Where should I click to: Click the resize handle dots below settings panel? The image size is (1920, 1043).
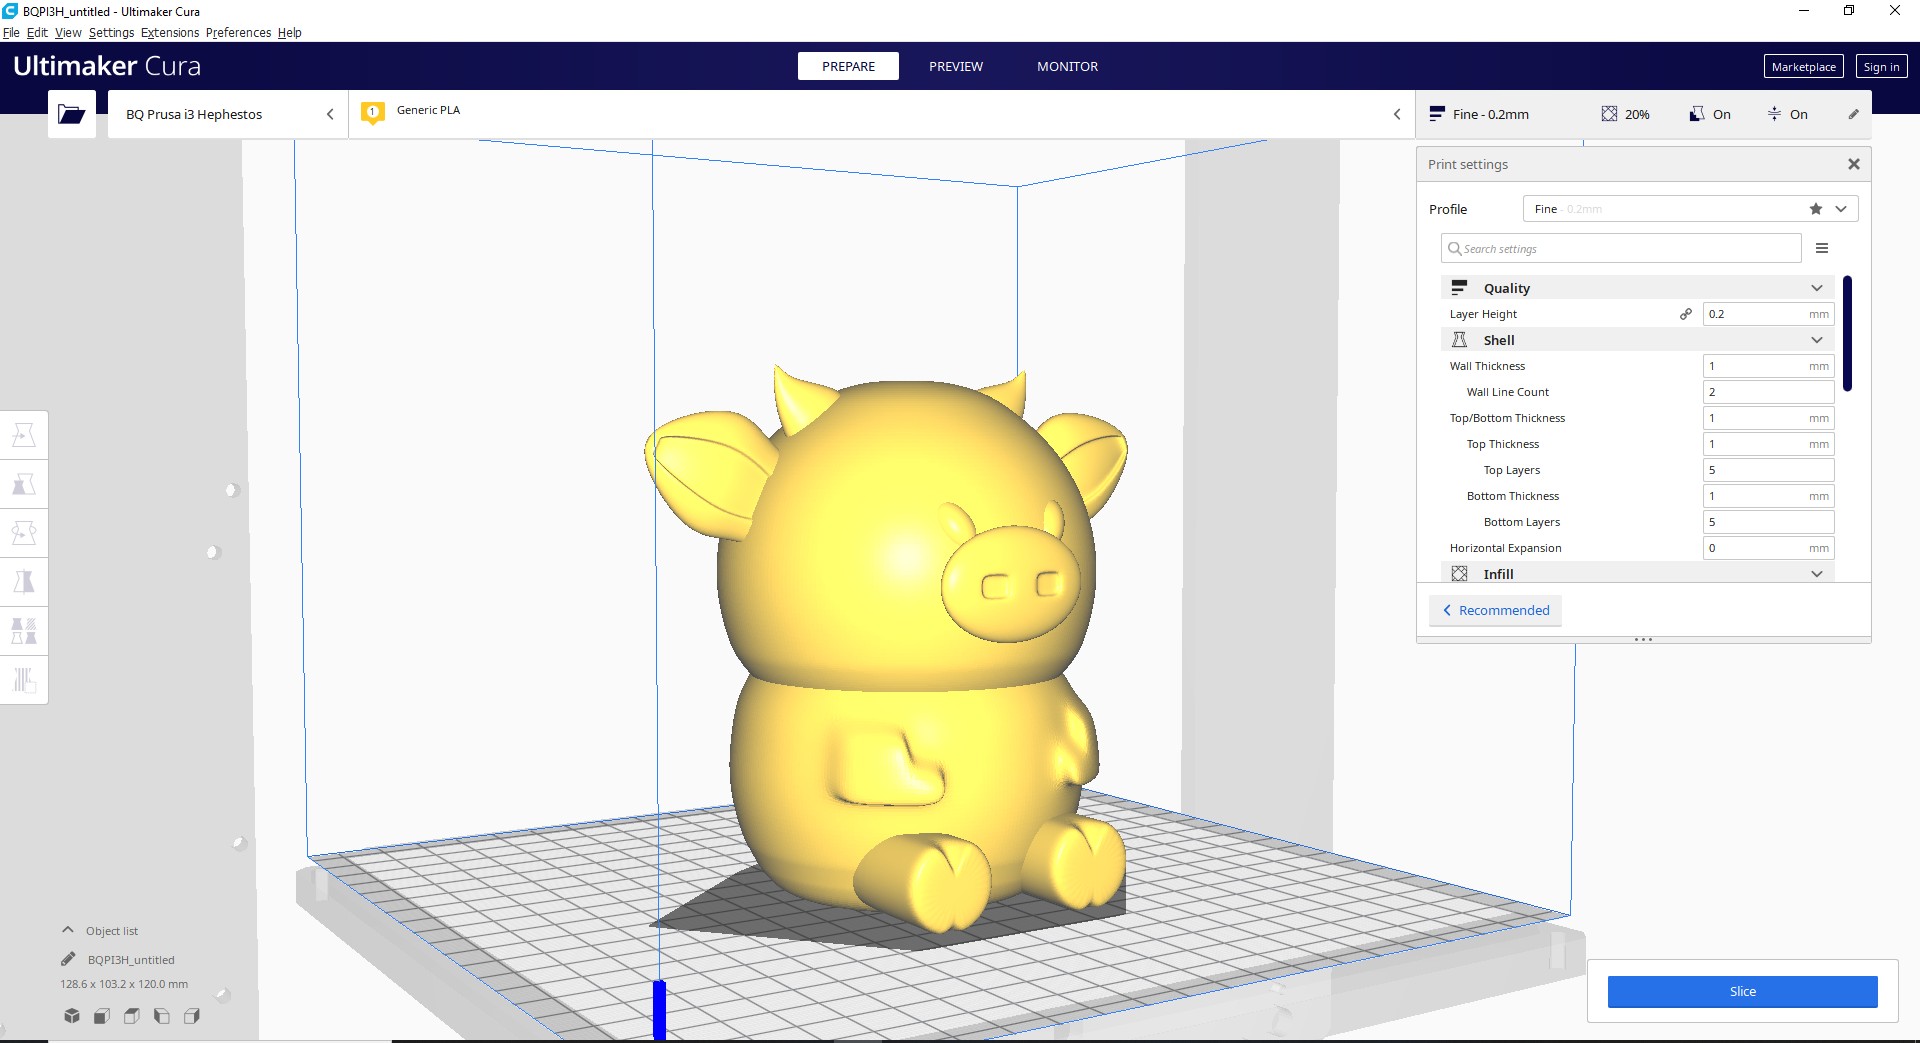[x=1643, y=639]
